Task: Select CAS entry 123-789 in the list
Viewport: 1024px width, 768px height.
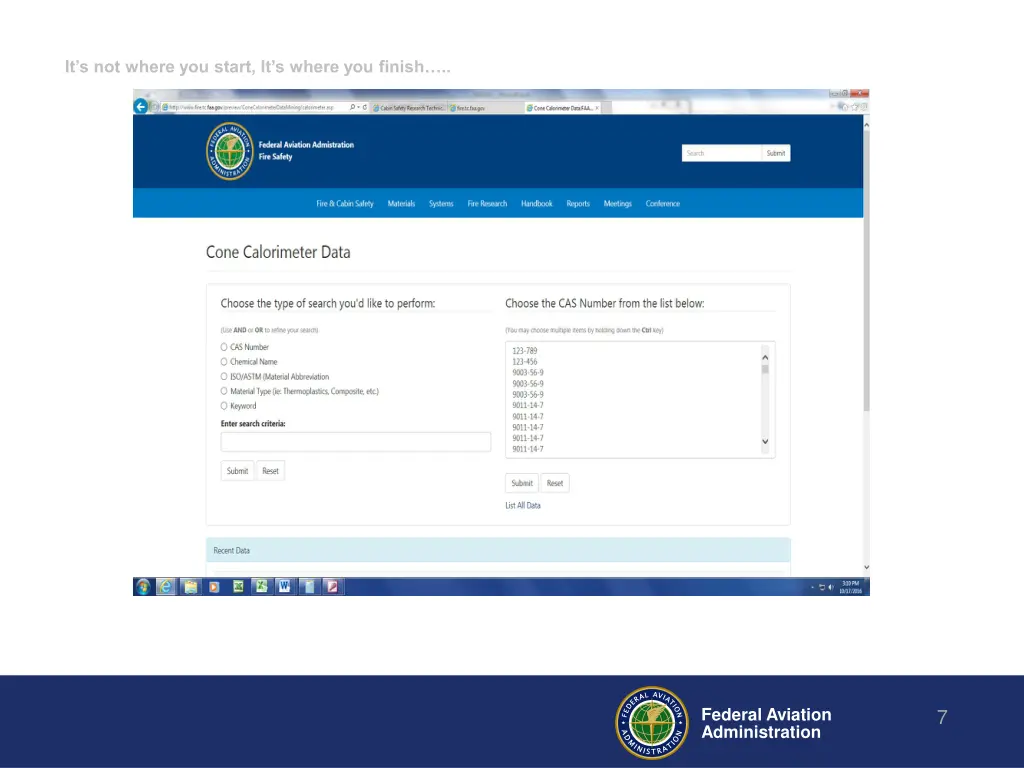Action: click(x=524, y=351)
